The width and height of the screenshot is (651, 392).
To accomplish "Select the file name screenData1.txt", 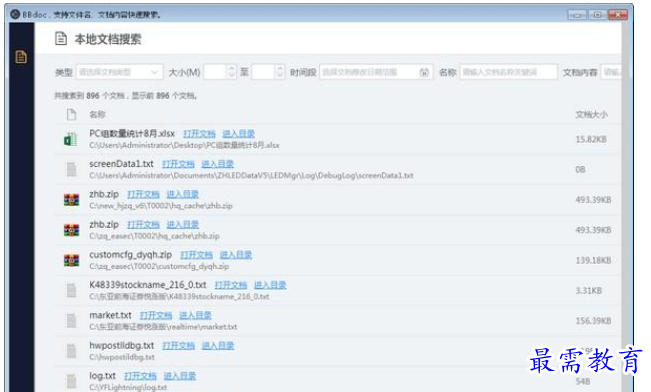I will click(x=121, y=164).
